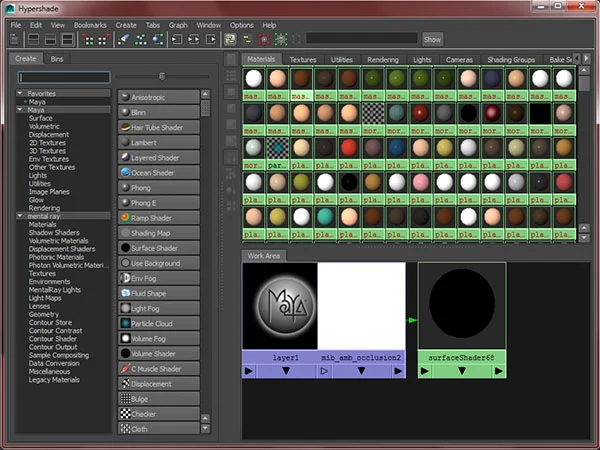Image resolution: width=600 pixels, height=450 pixels.
Task: Show output connections toolbar icon
Action: (210, 39)
